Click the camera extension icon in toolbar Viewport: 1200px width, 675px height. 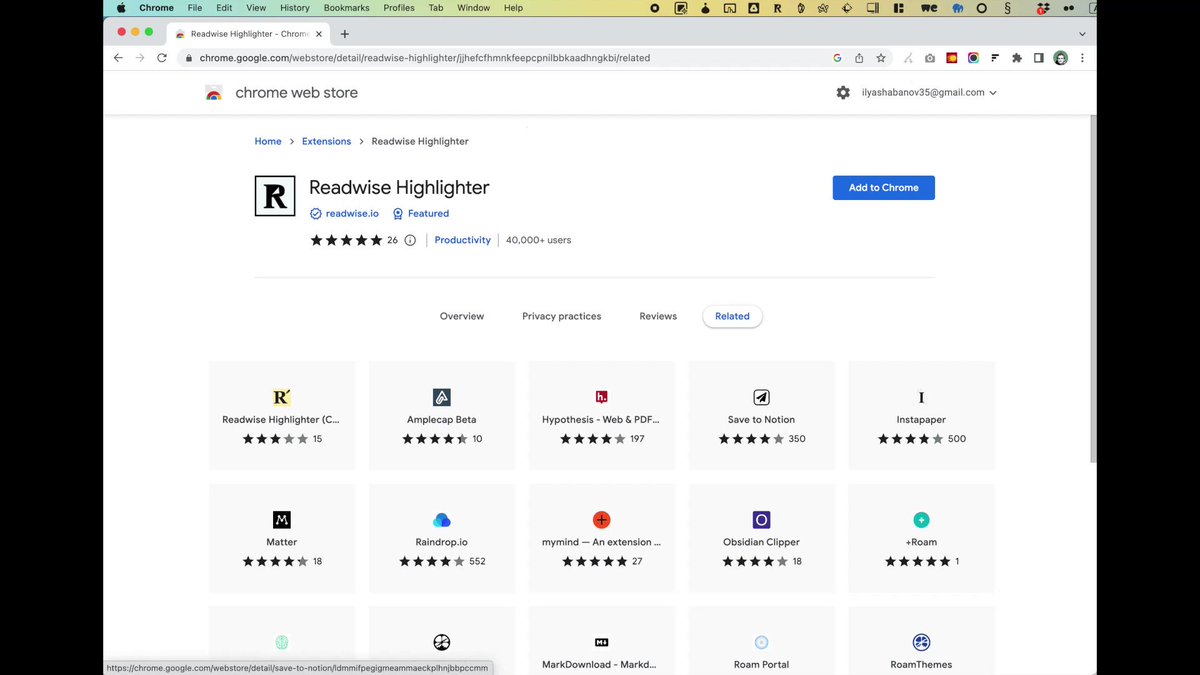tap(930, 58)
